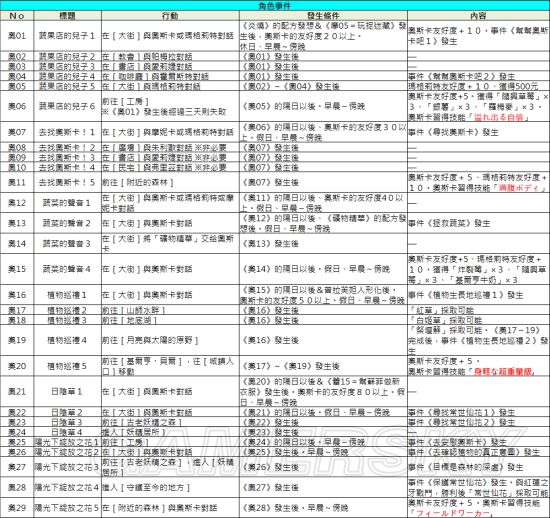Select the title cell "蔬果店的兒子 1"

(x=67, y=36)
